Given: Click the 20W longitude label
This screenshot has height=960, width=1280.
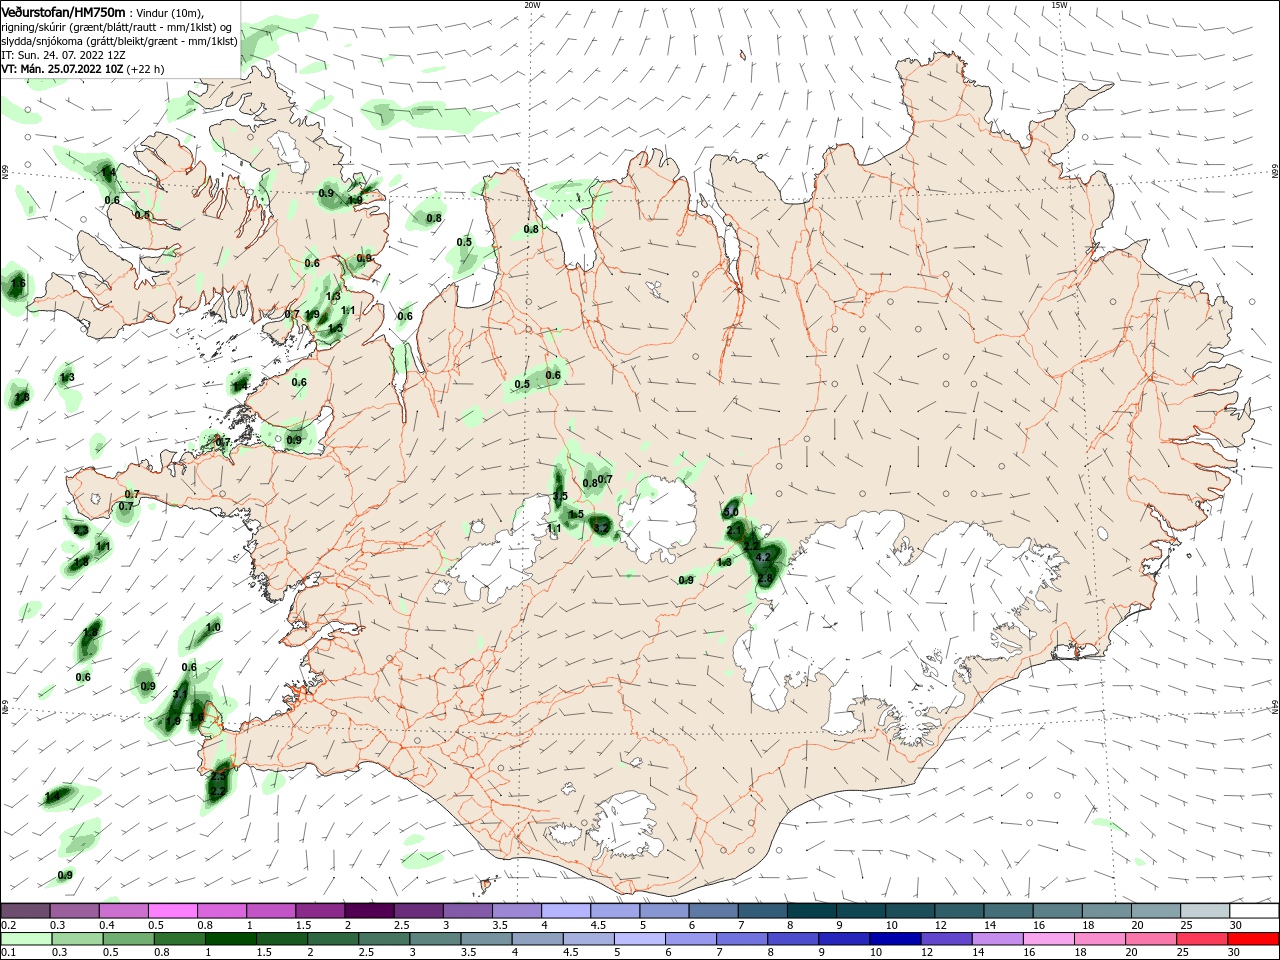Looking at the screenshot, I should [x=532, y=5].
